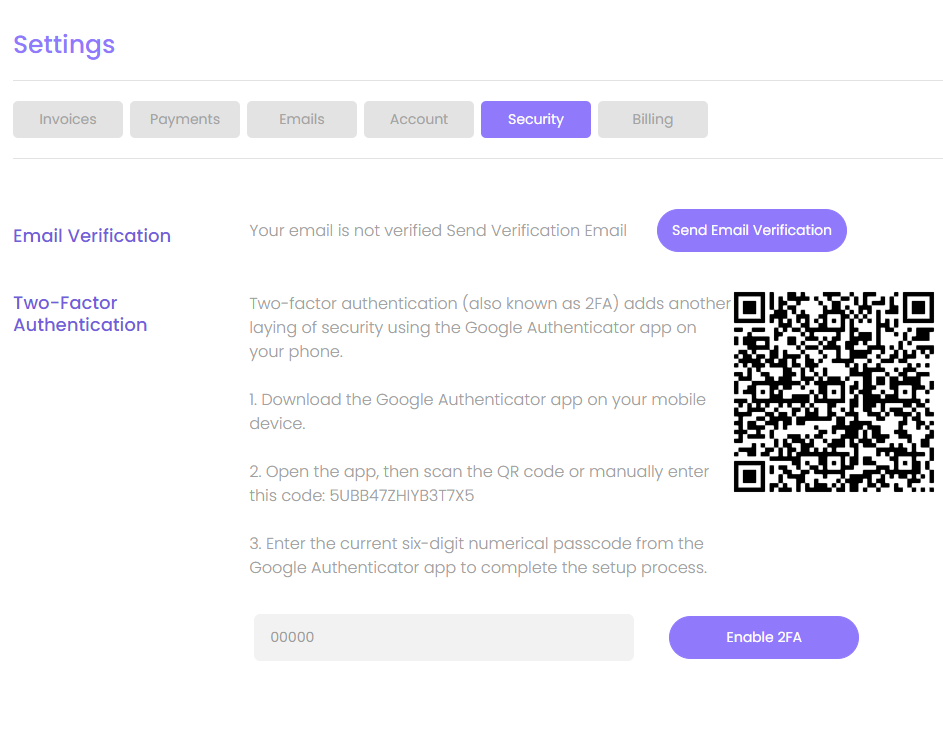
Task: Click the Two-Factor Authentication section label
Action: (x=80, y=314)
